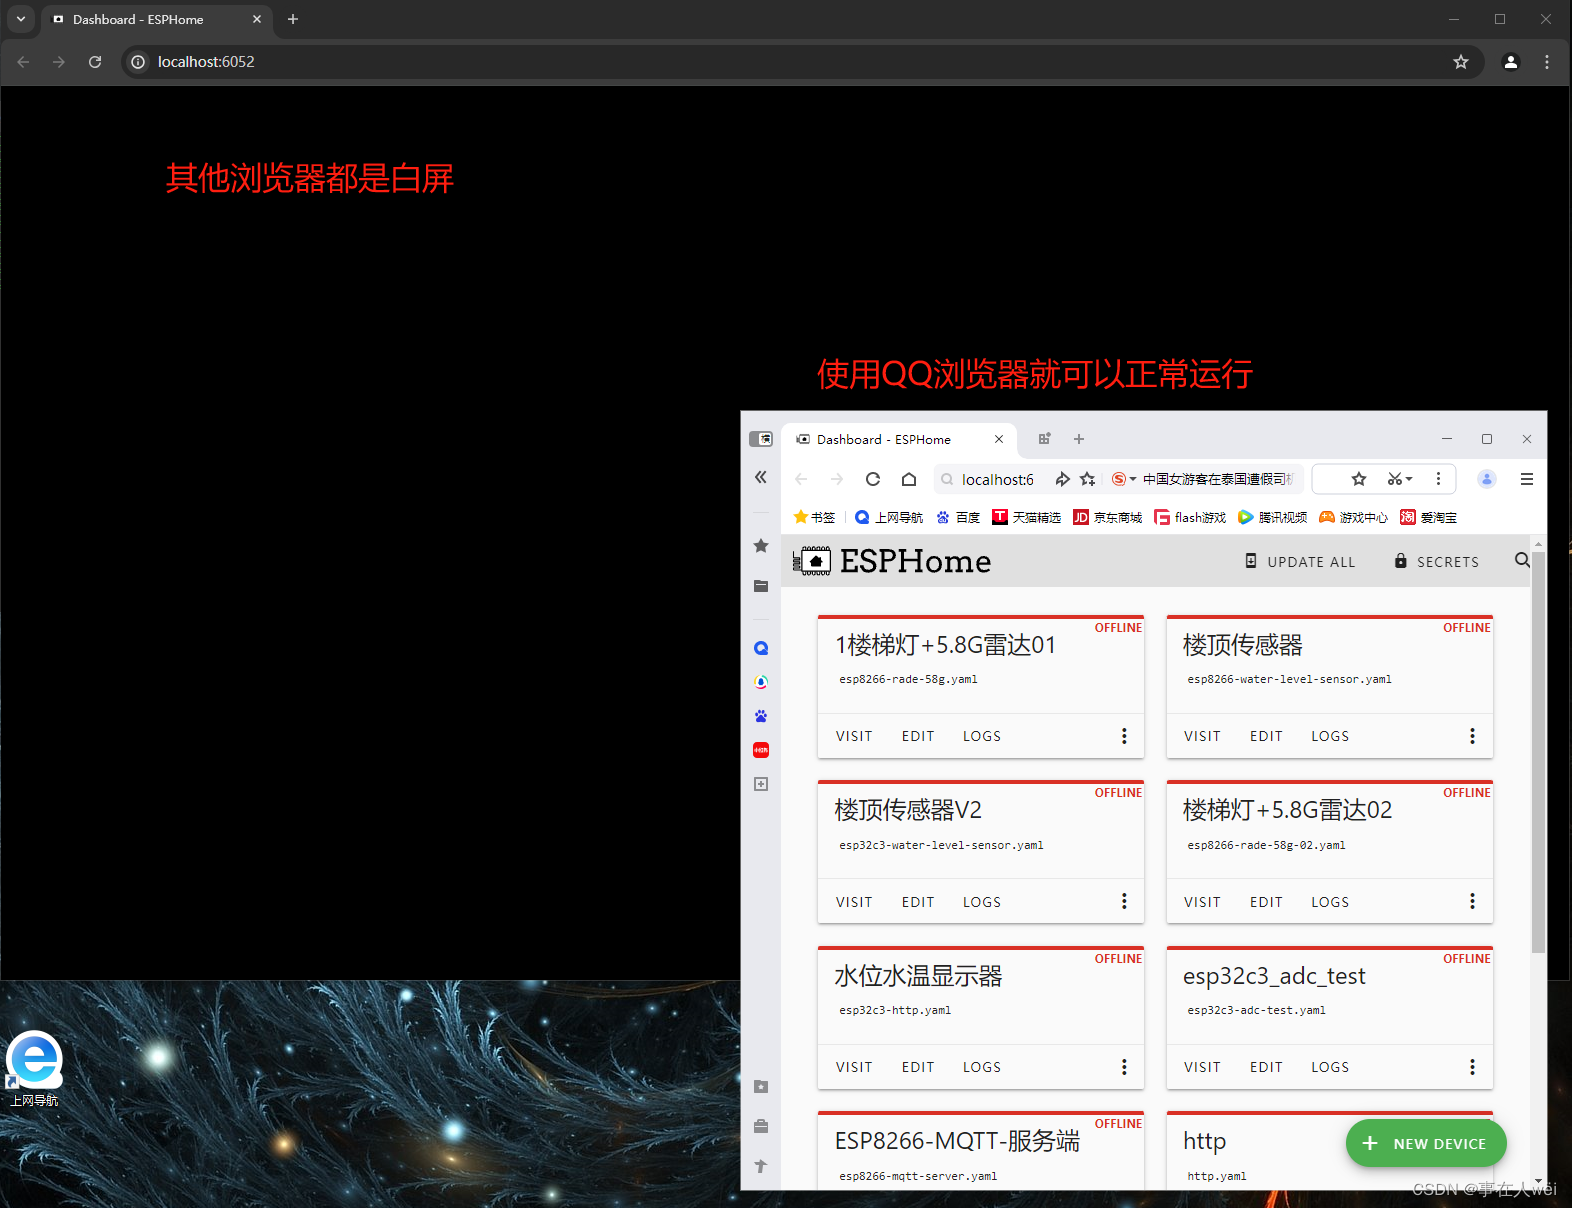Screen dimensions: 1572x1208
Task: Edit 1楼梯灯+5.8G雷达01 config
Action: [x=918, y=736]
